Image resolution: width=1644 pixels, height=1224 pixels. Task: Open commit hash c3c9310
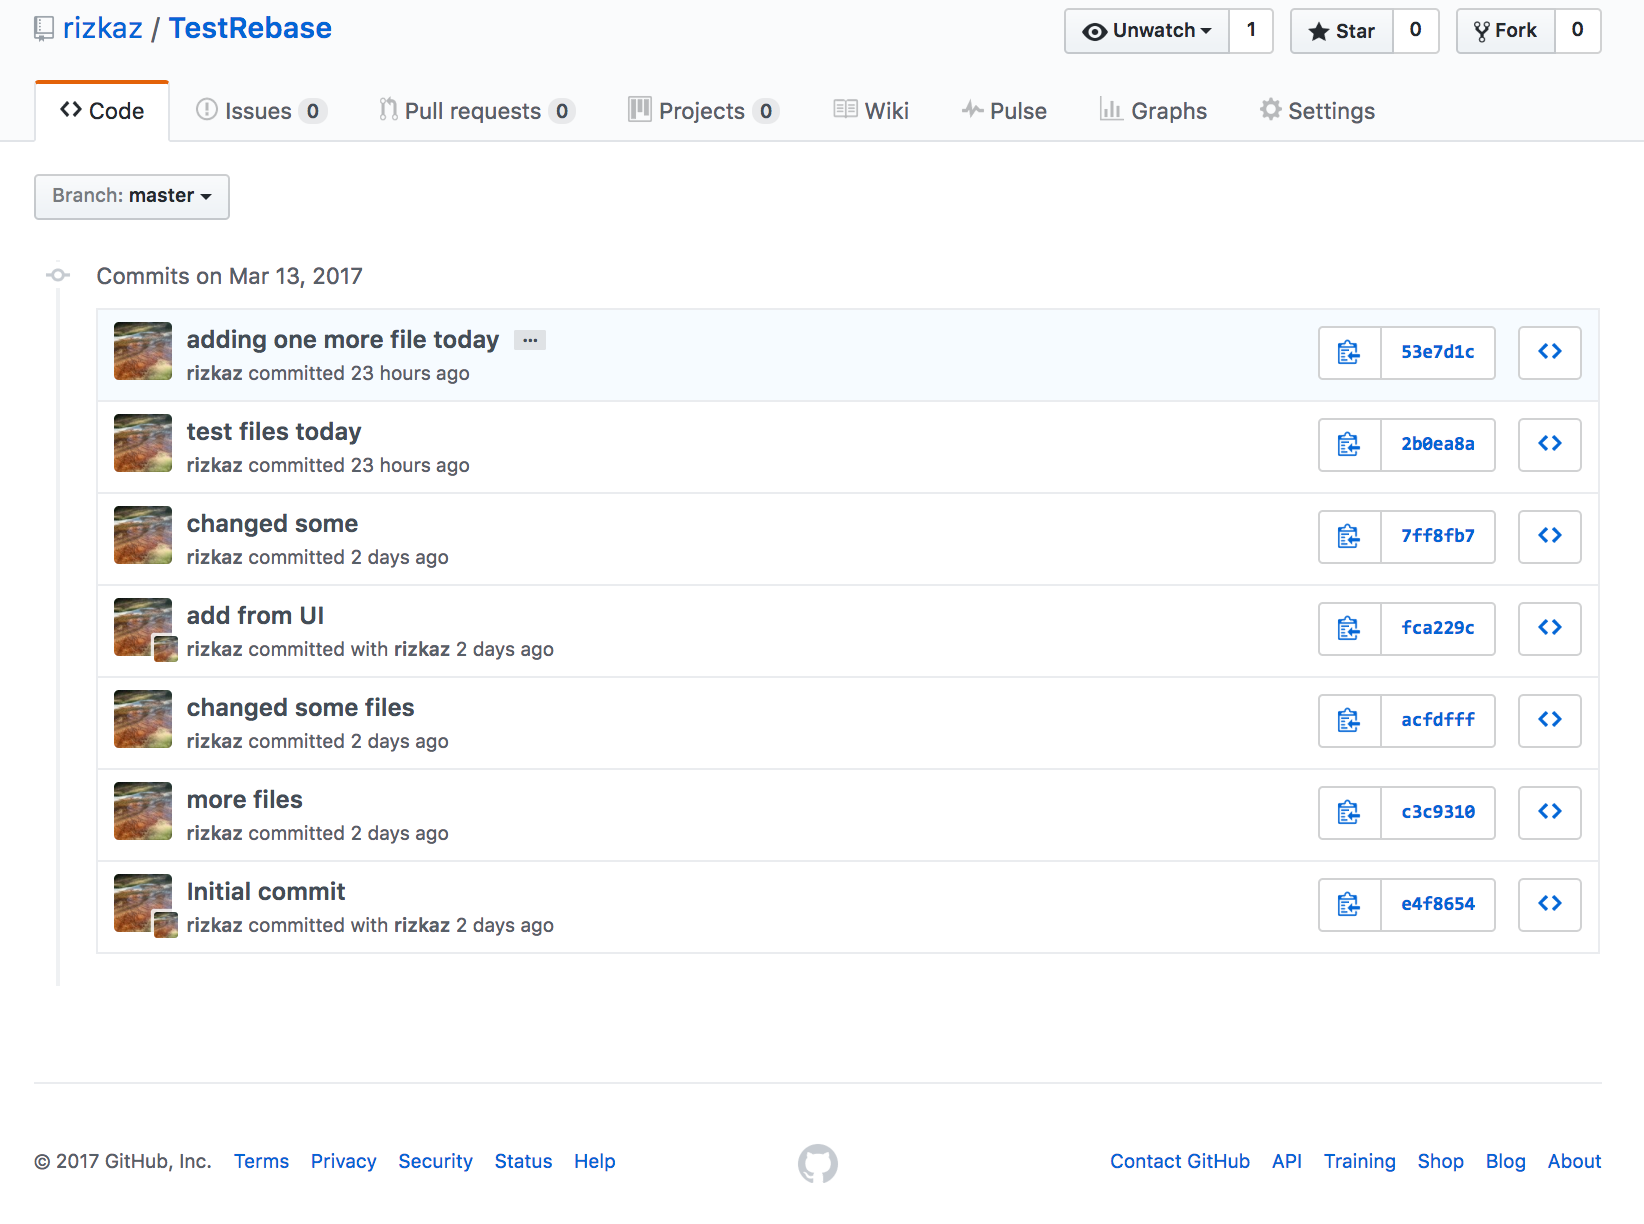[1438, 813]
